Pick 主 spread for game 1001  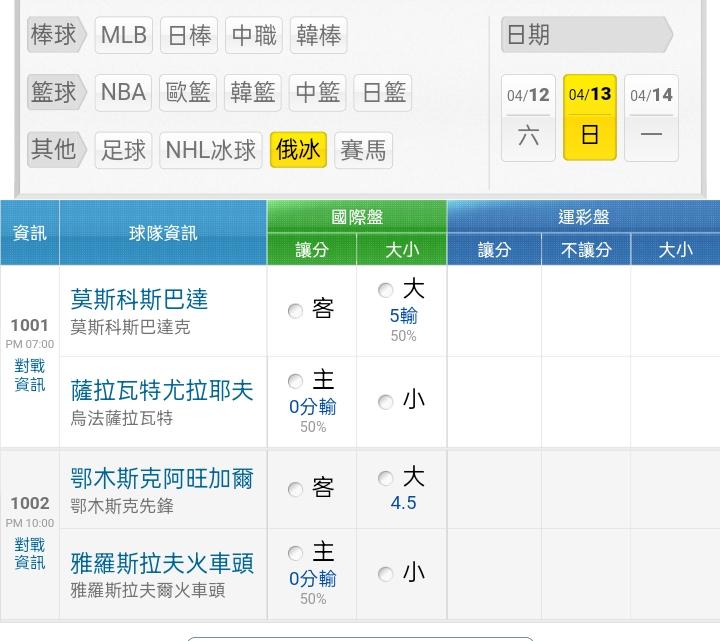295,381
